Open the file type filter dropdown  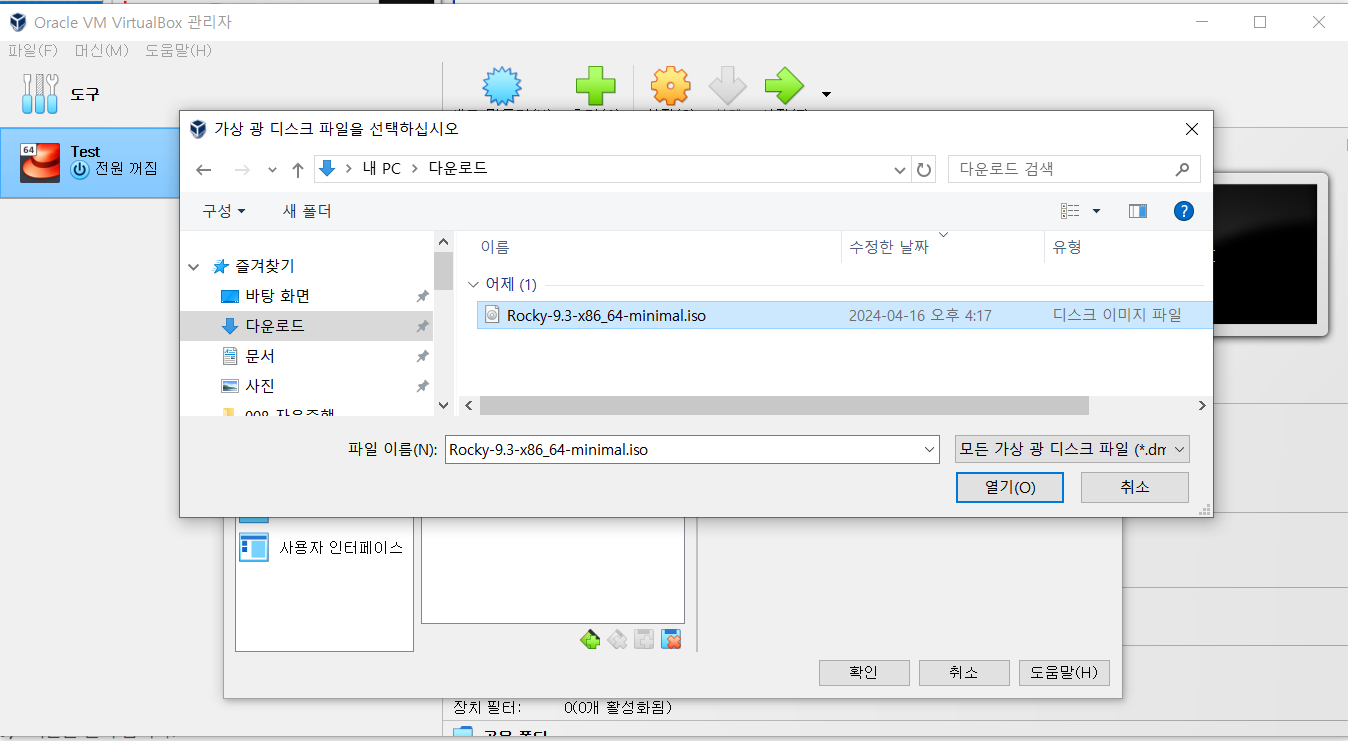1072,450
